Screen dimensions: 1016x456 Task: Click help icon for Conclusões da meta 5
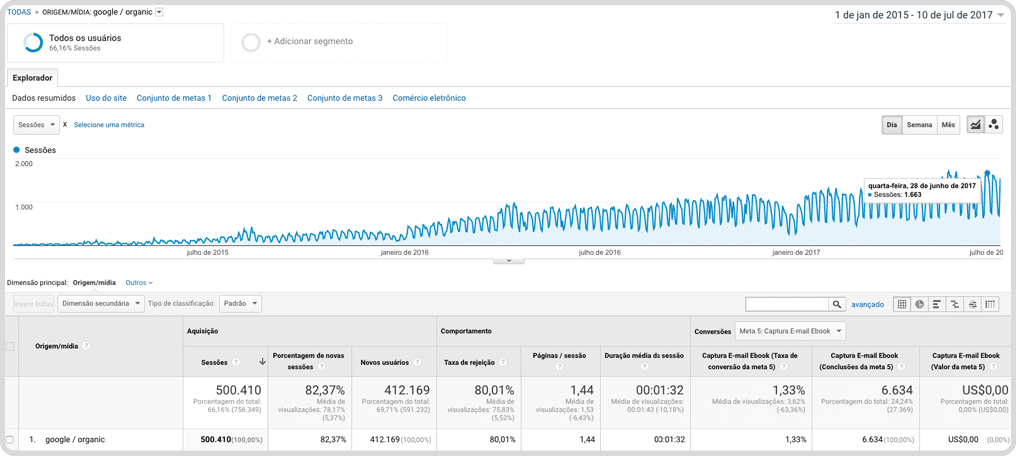pos(899,367)
